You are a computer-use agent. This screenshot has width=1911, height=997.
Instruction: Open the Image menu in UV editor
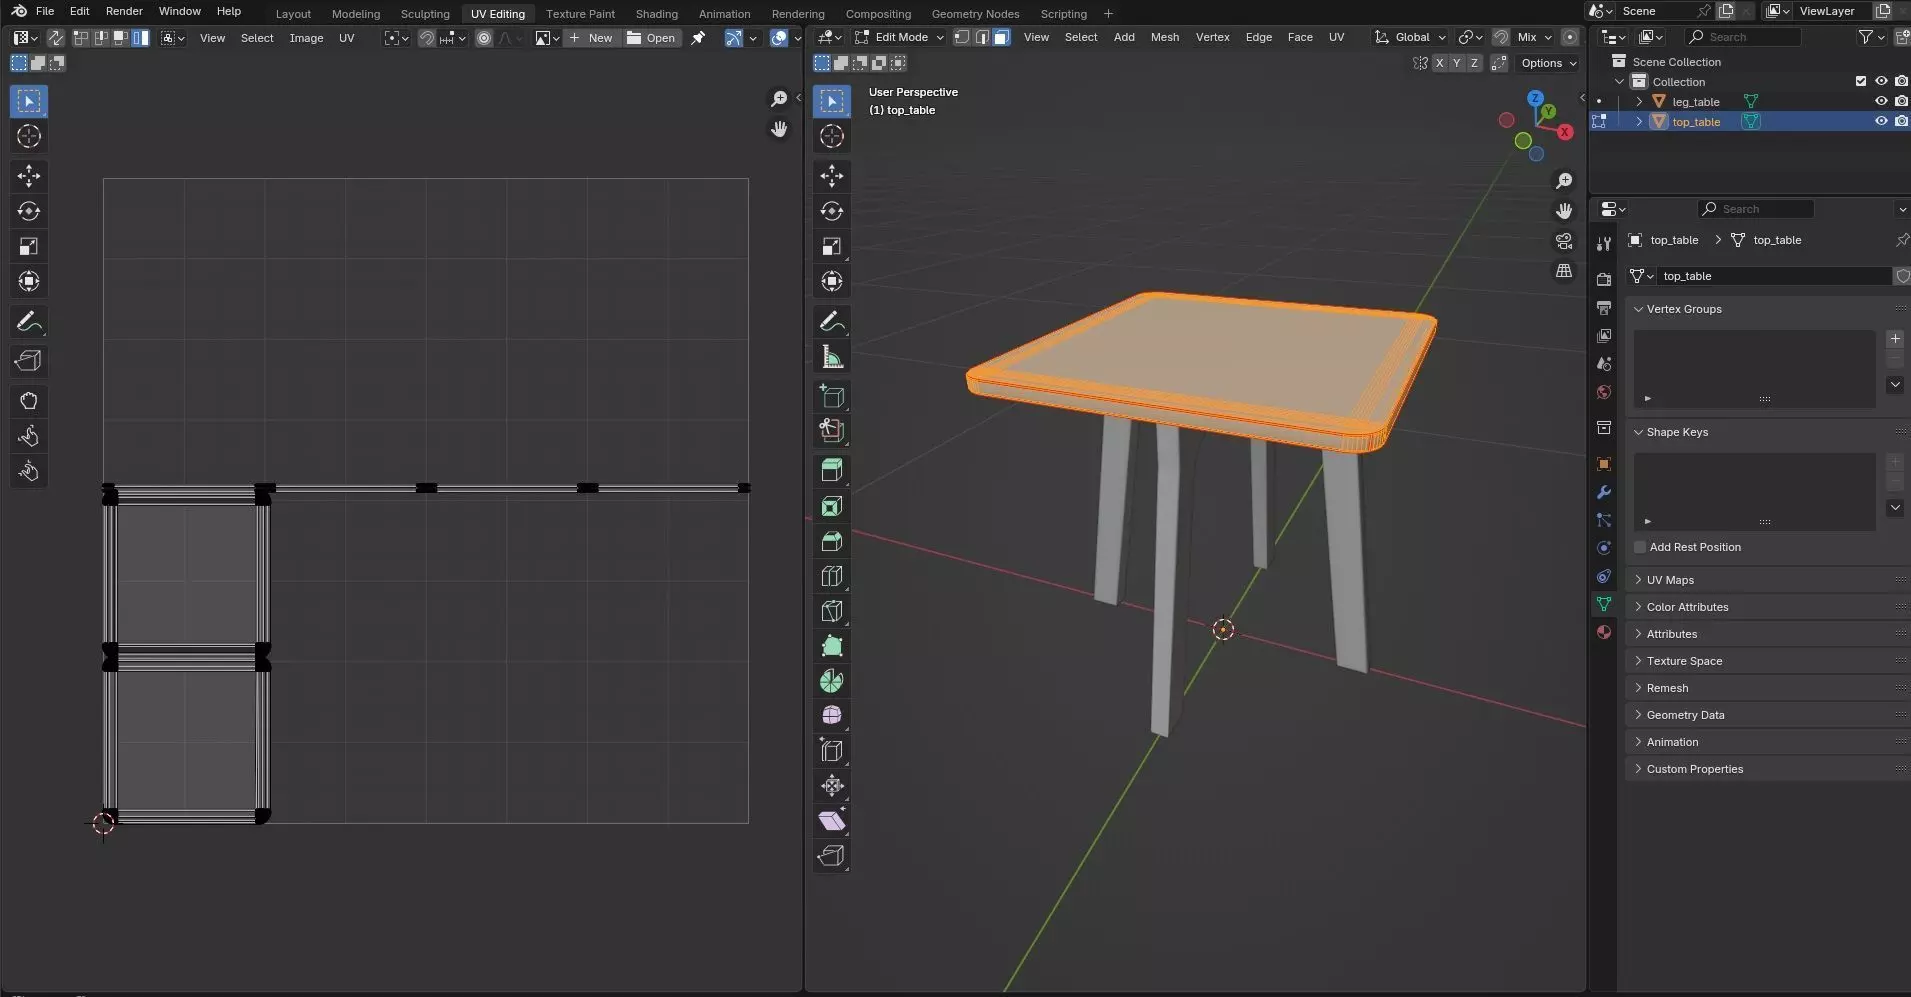tap(306, 38)
